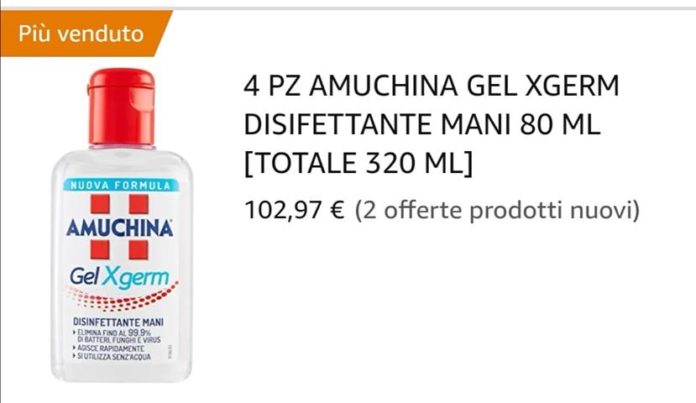The height and width of the screenshot is (403, 696).
Task: Click the euro symbol beside the price
Action: [337, 210]
